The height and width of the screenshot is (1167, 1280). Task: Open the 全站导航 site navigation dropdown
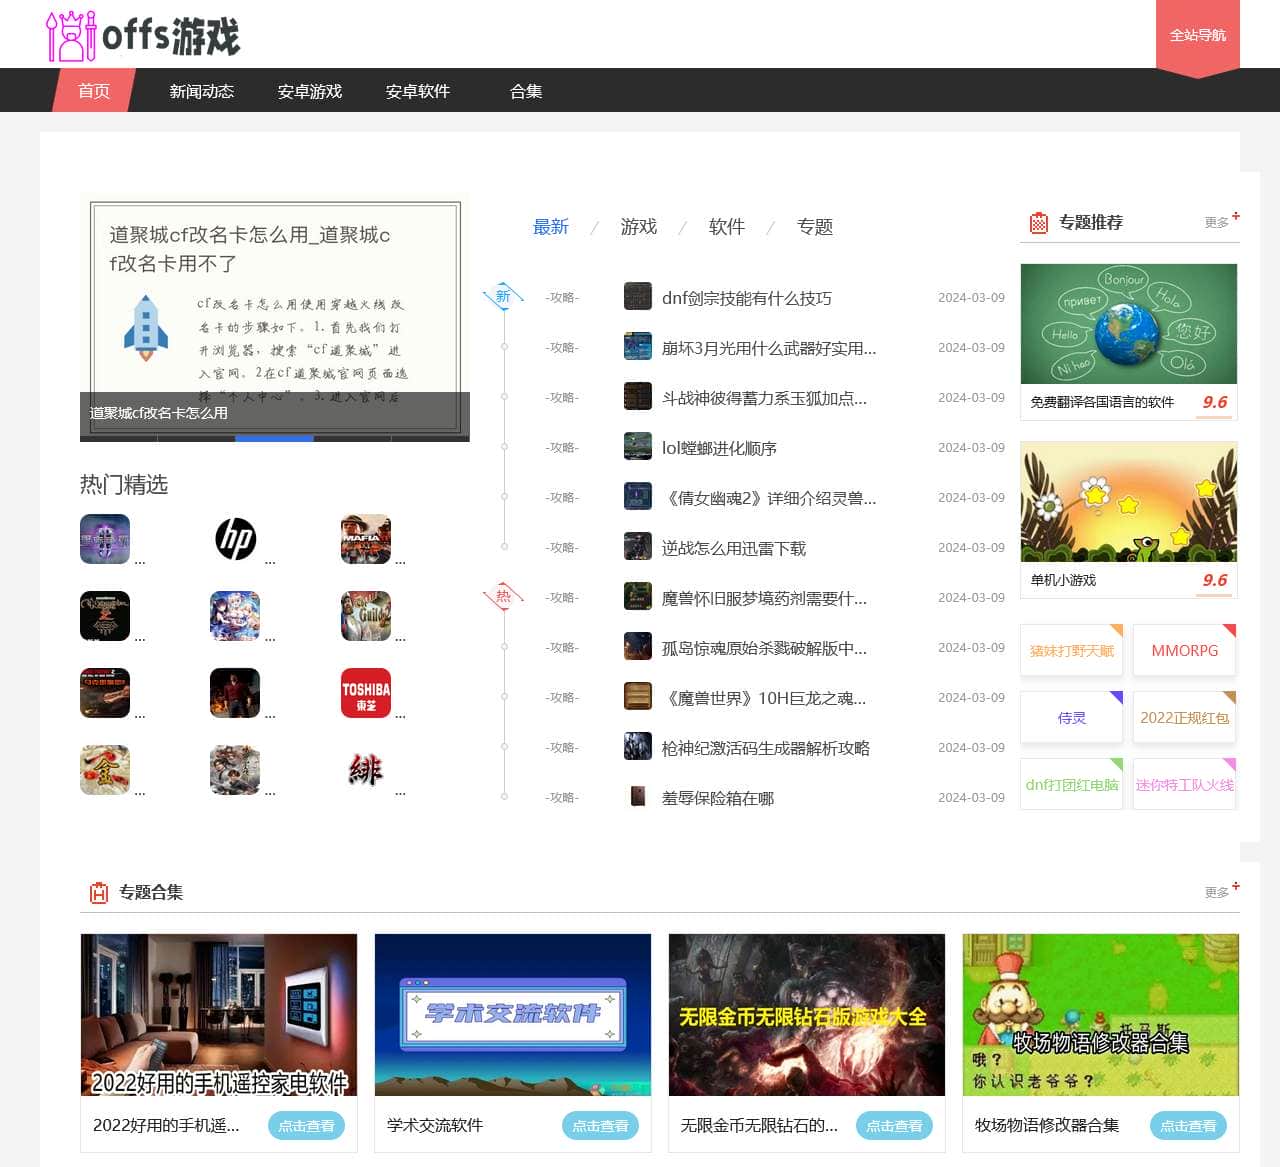coord(1197,35)
